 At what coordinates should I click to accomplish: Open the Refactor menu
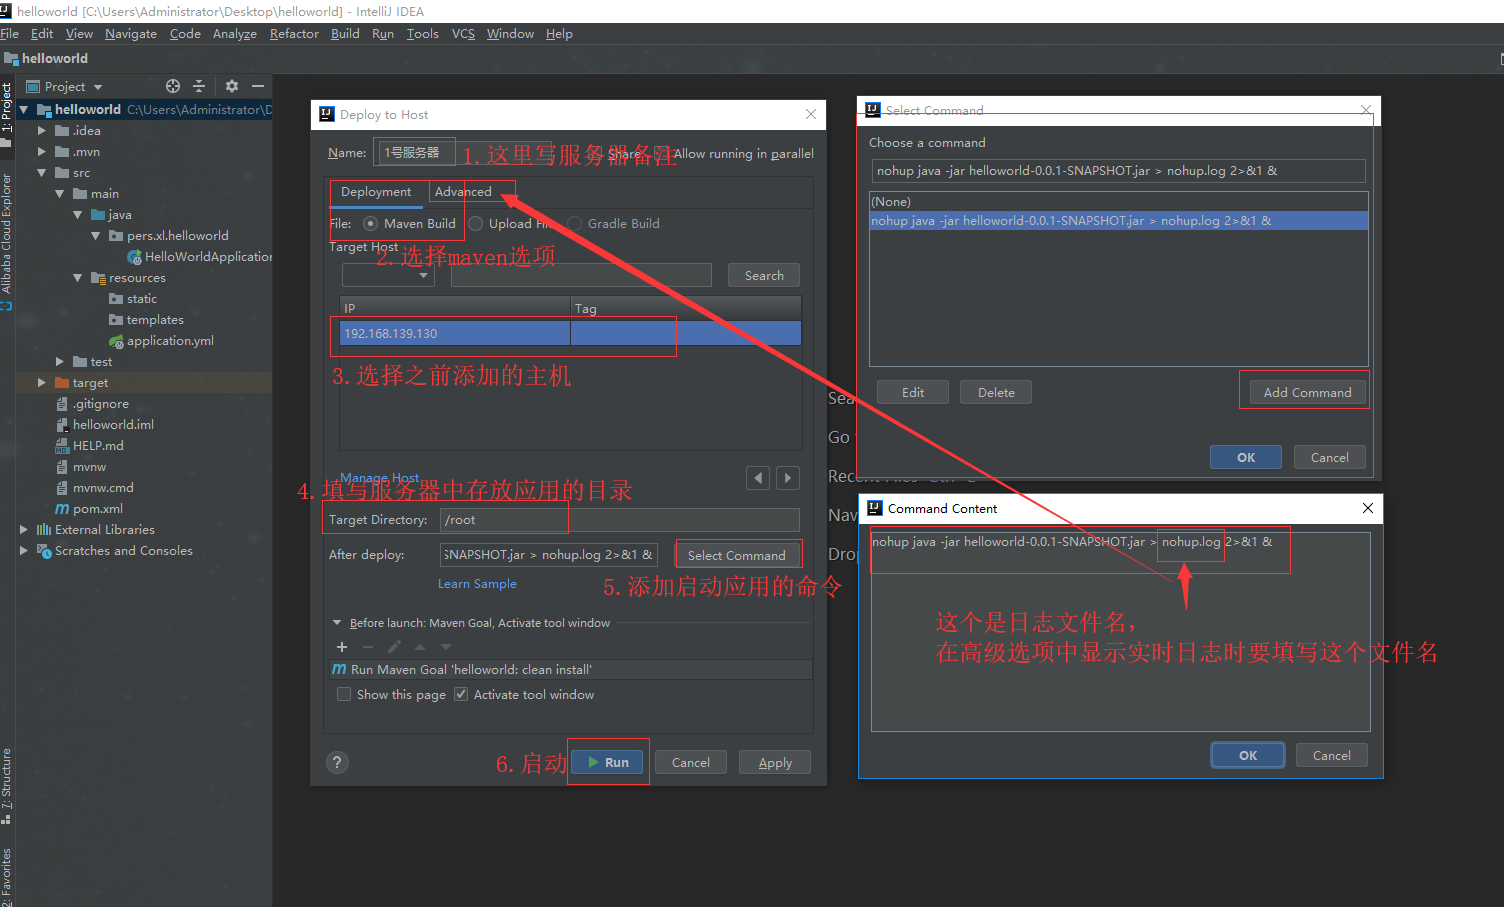[x=294, y=34]
